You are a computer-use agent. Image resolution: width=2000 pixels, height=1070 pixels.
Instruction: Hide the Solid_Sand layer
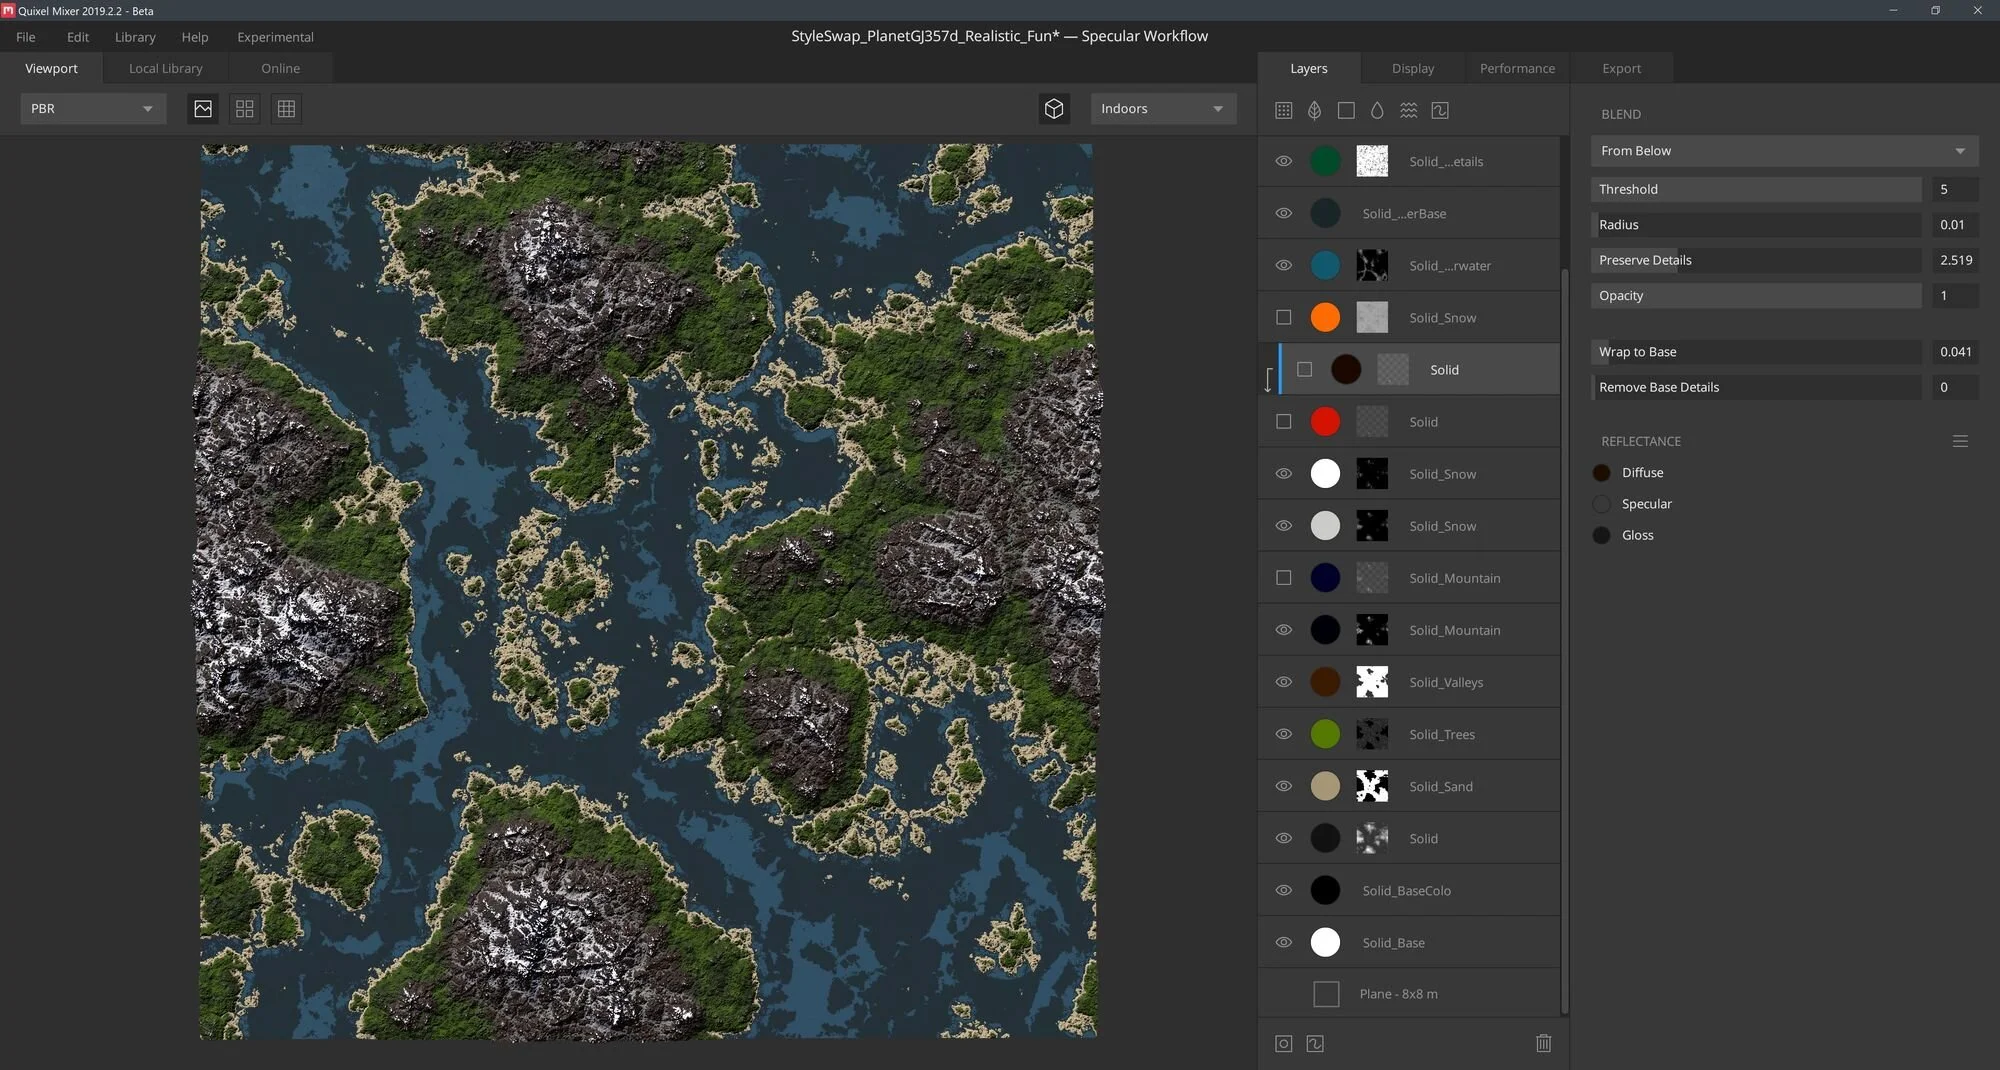1284,786
